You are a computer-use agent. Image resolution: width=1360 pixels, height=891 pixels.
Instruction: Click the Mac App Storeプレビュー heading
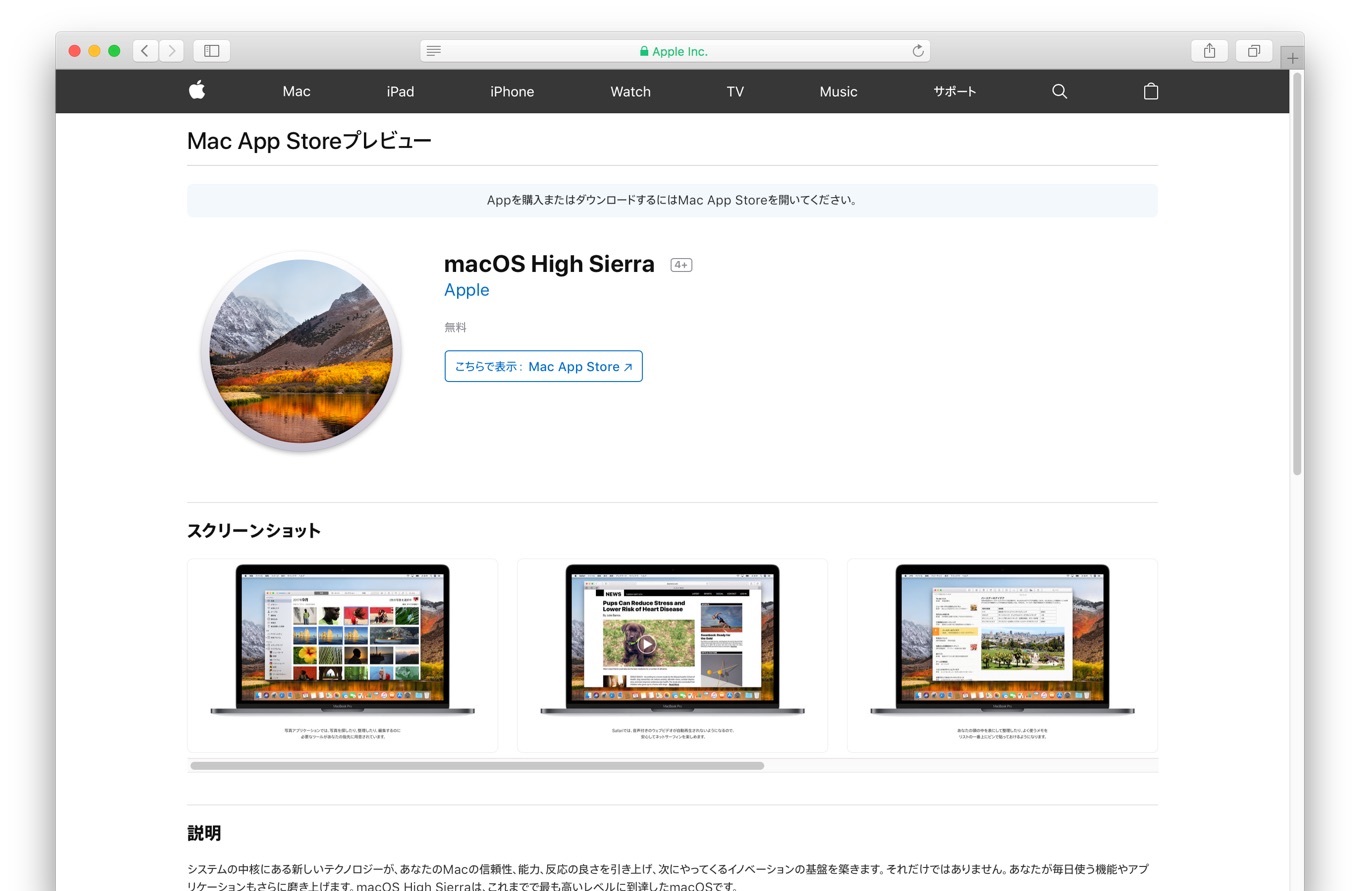pos(309,141)
